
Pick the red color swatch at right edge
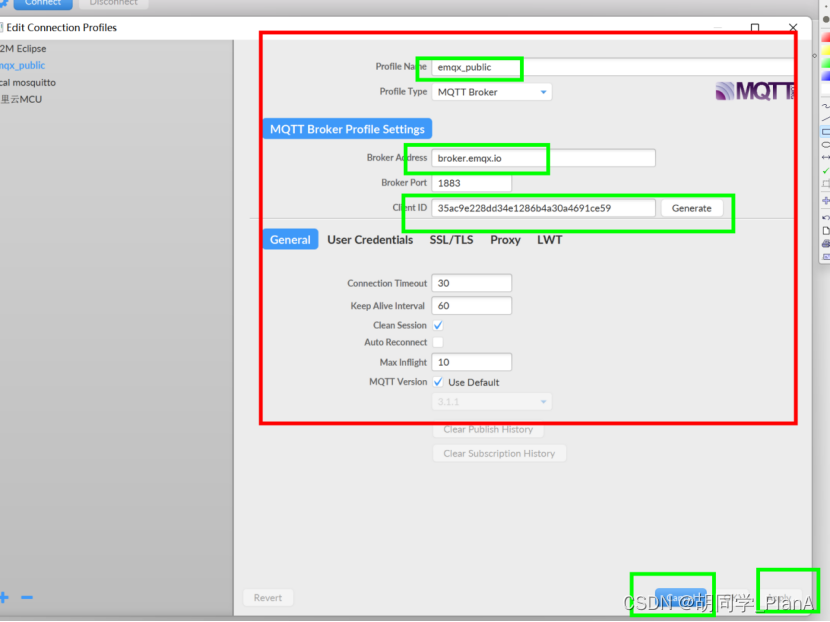pyautogui.click(x=826, y=38)
